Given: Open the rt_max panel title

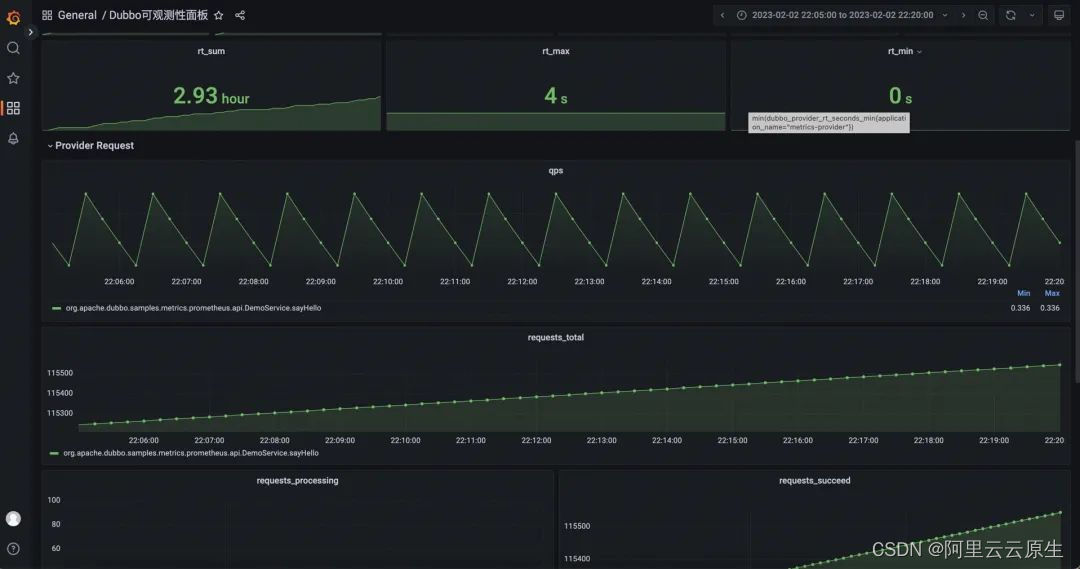Looking at the screenshot, I should [556, 51].
